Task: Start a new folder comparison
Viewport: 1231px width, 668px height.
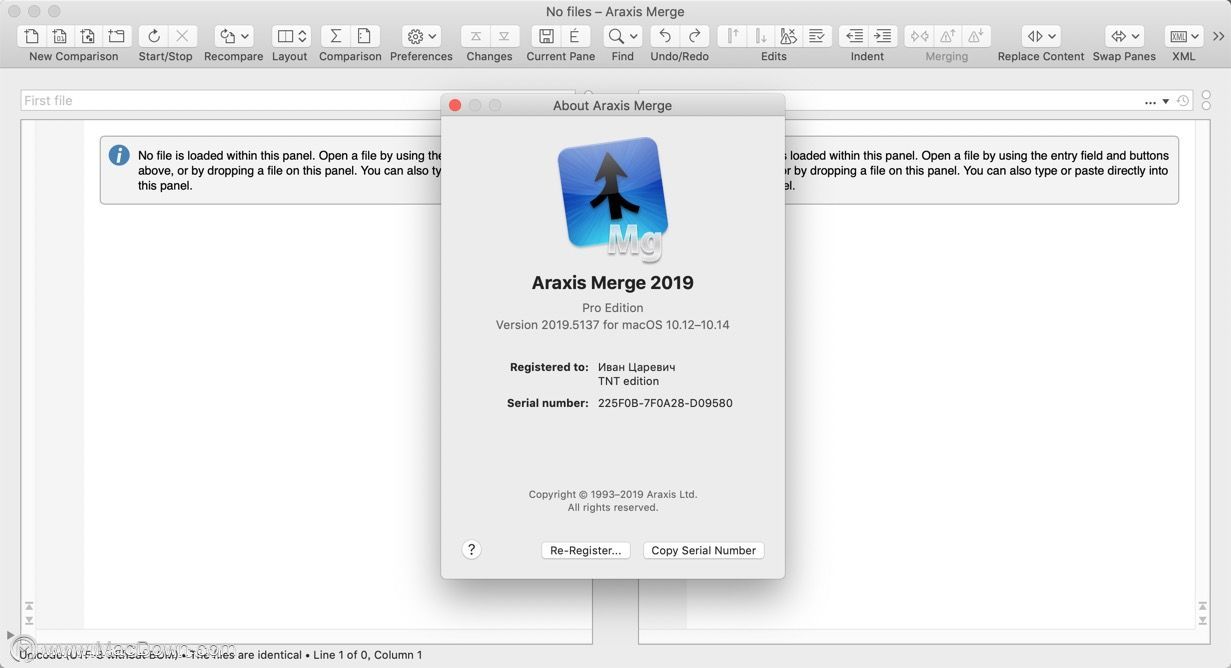Action: (x=116, y=36)
